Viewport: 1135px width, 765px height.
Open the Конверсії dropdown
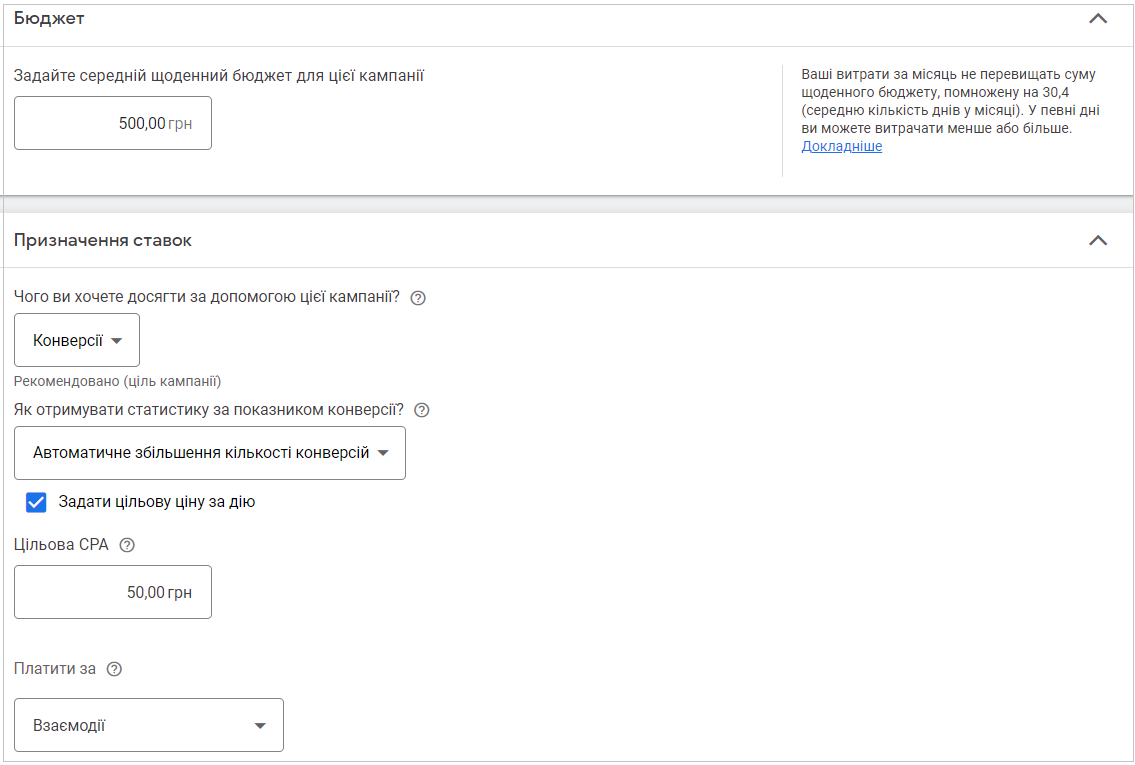tap(77, 340)
